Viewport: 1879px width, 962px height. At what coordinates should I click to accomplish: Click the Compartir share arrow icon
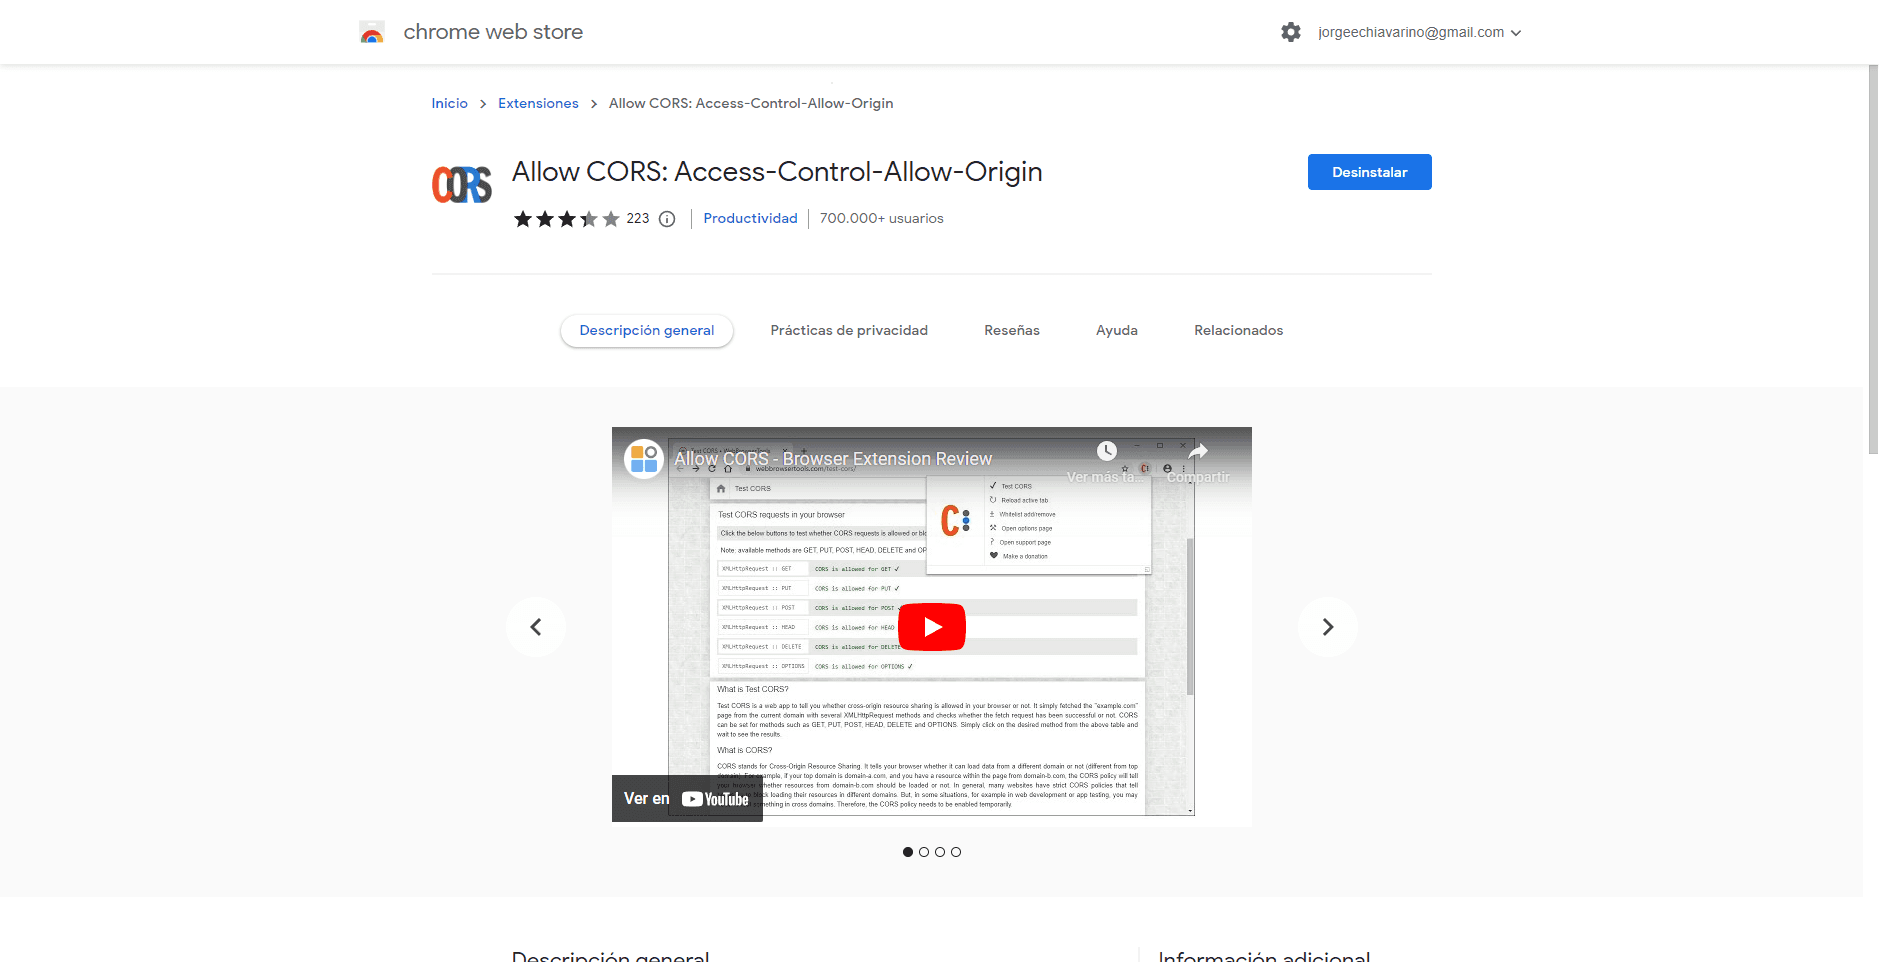[1198, 451]
